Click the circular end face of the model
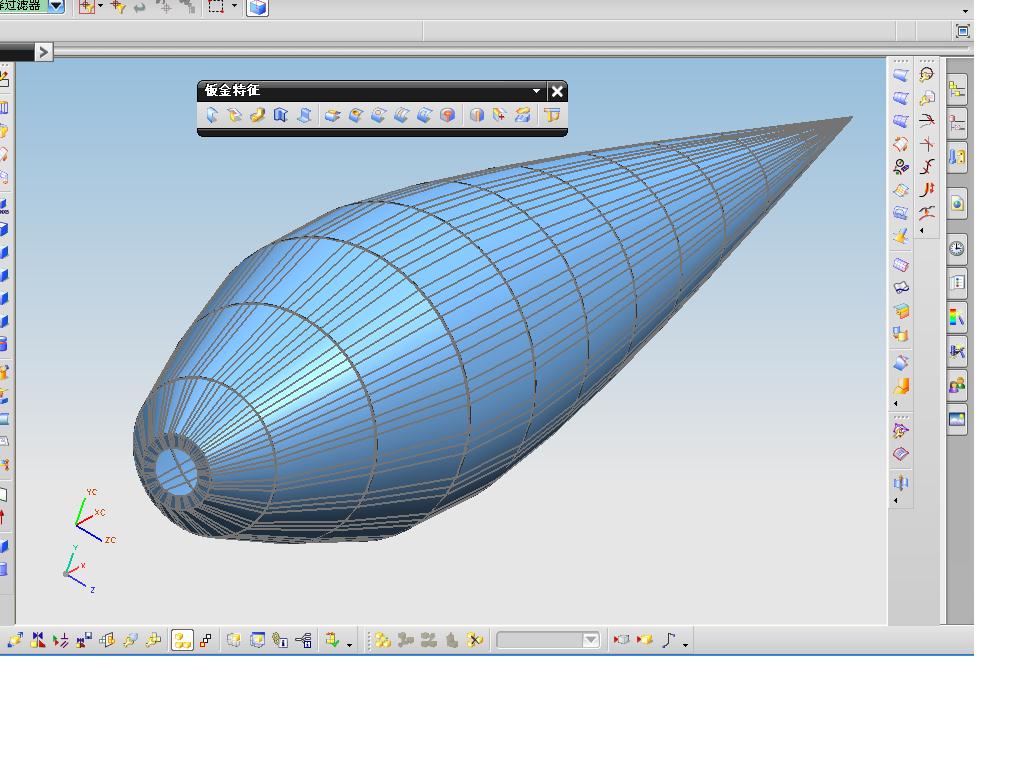This screenshot has width=1024, height=768. point(175,472)
